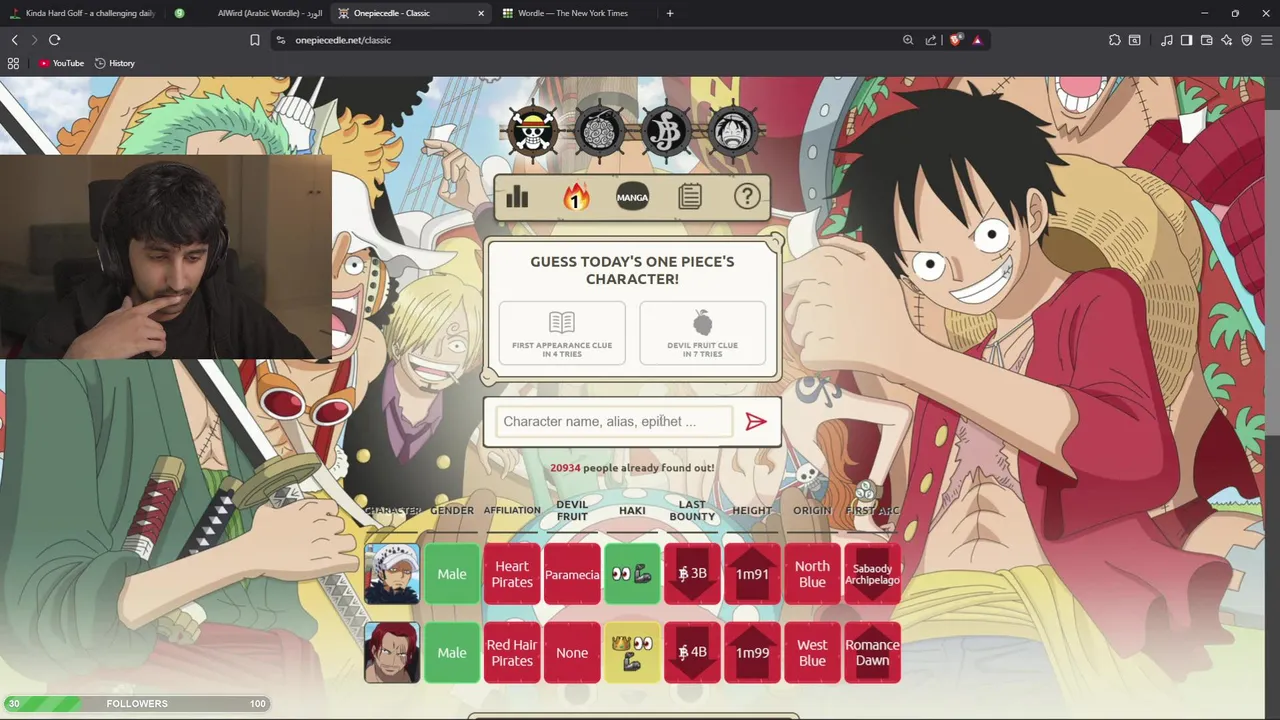The height and width of the screenshot is (720, 1280).
Task: Open the tab search window icon
Action: pos(1135,40)
